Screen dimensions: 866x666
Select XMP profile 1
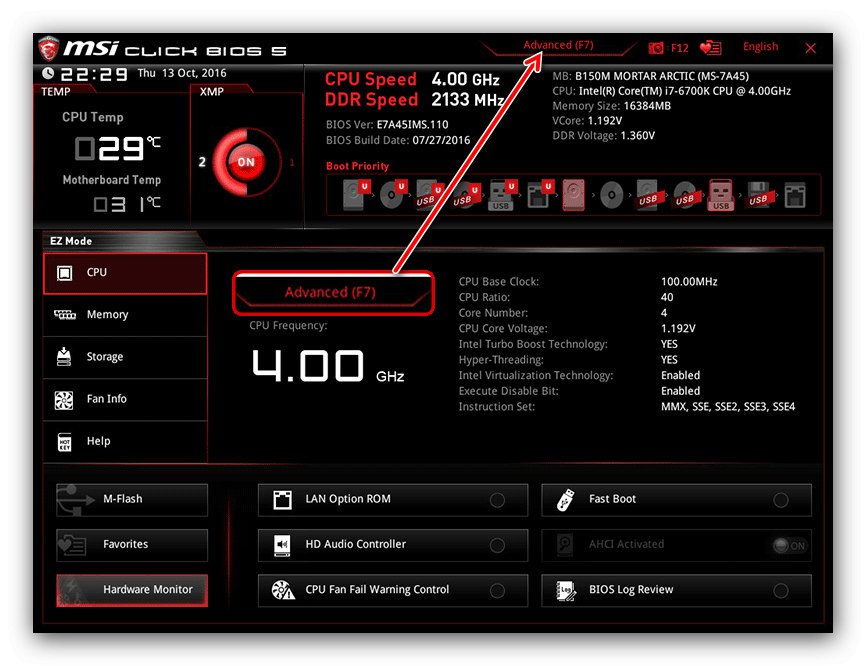tap(292, 162)
